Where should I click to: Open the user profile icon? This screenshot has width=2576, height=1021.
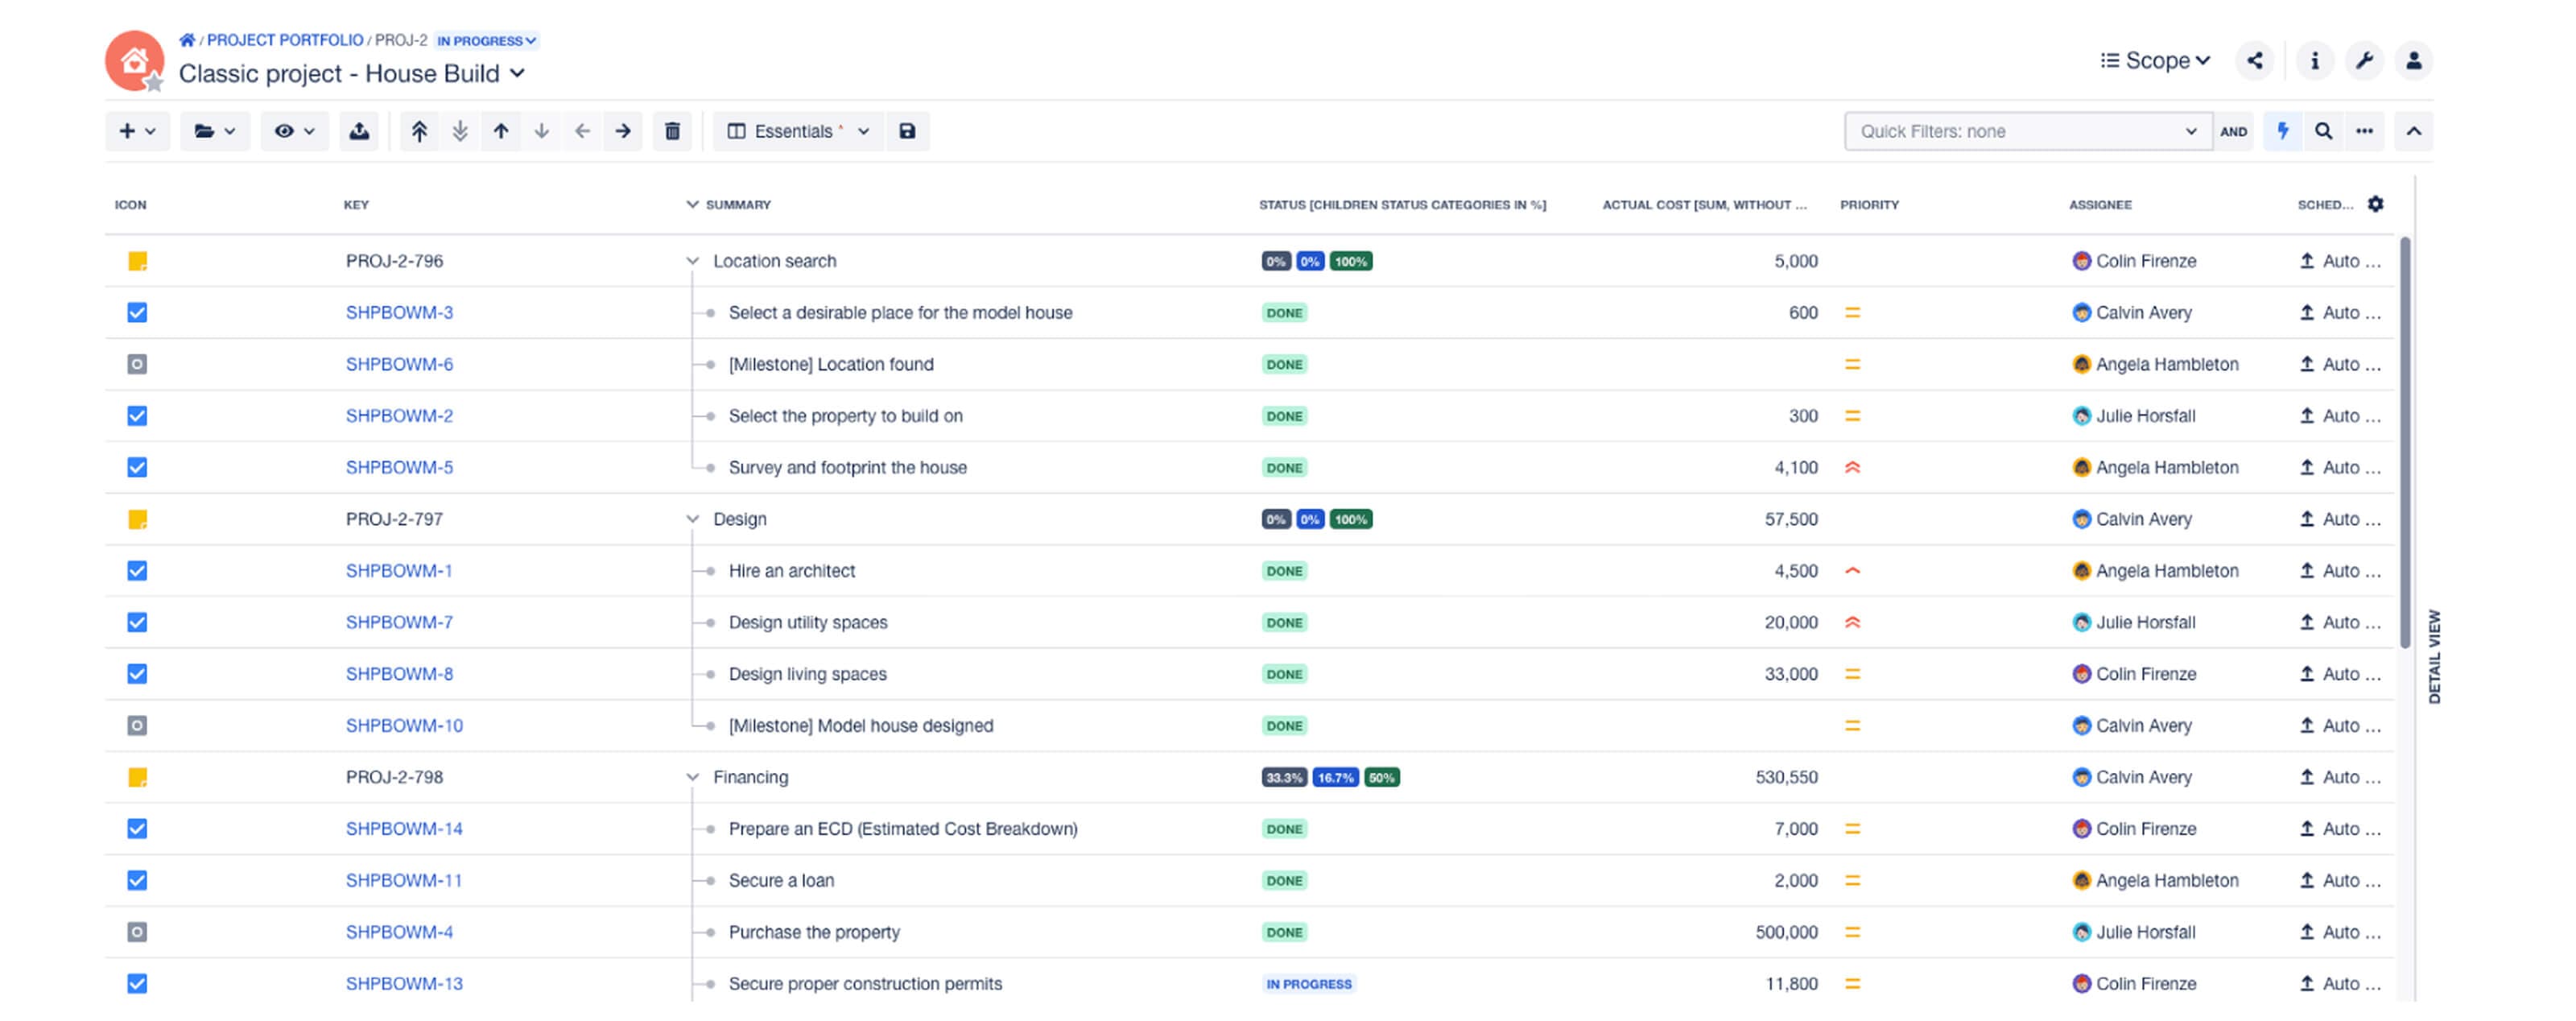[2414, 61]
